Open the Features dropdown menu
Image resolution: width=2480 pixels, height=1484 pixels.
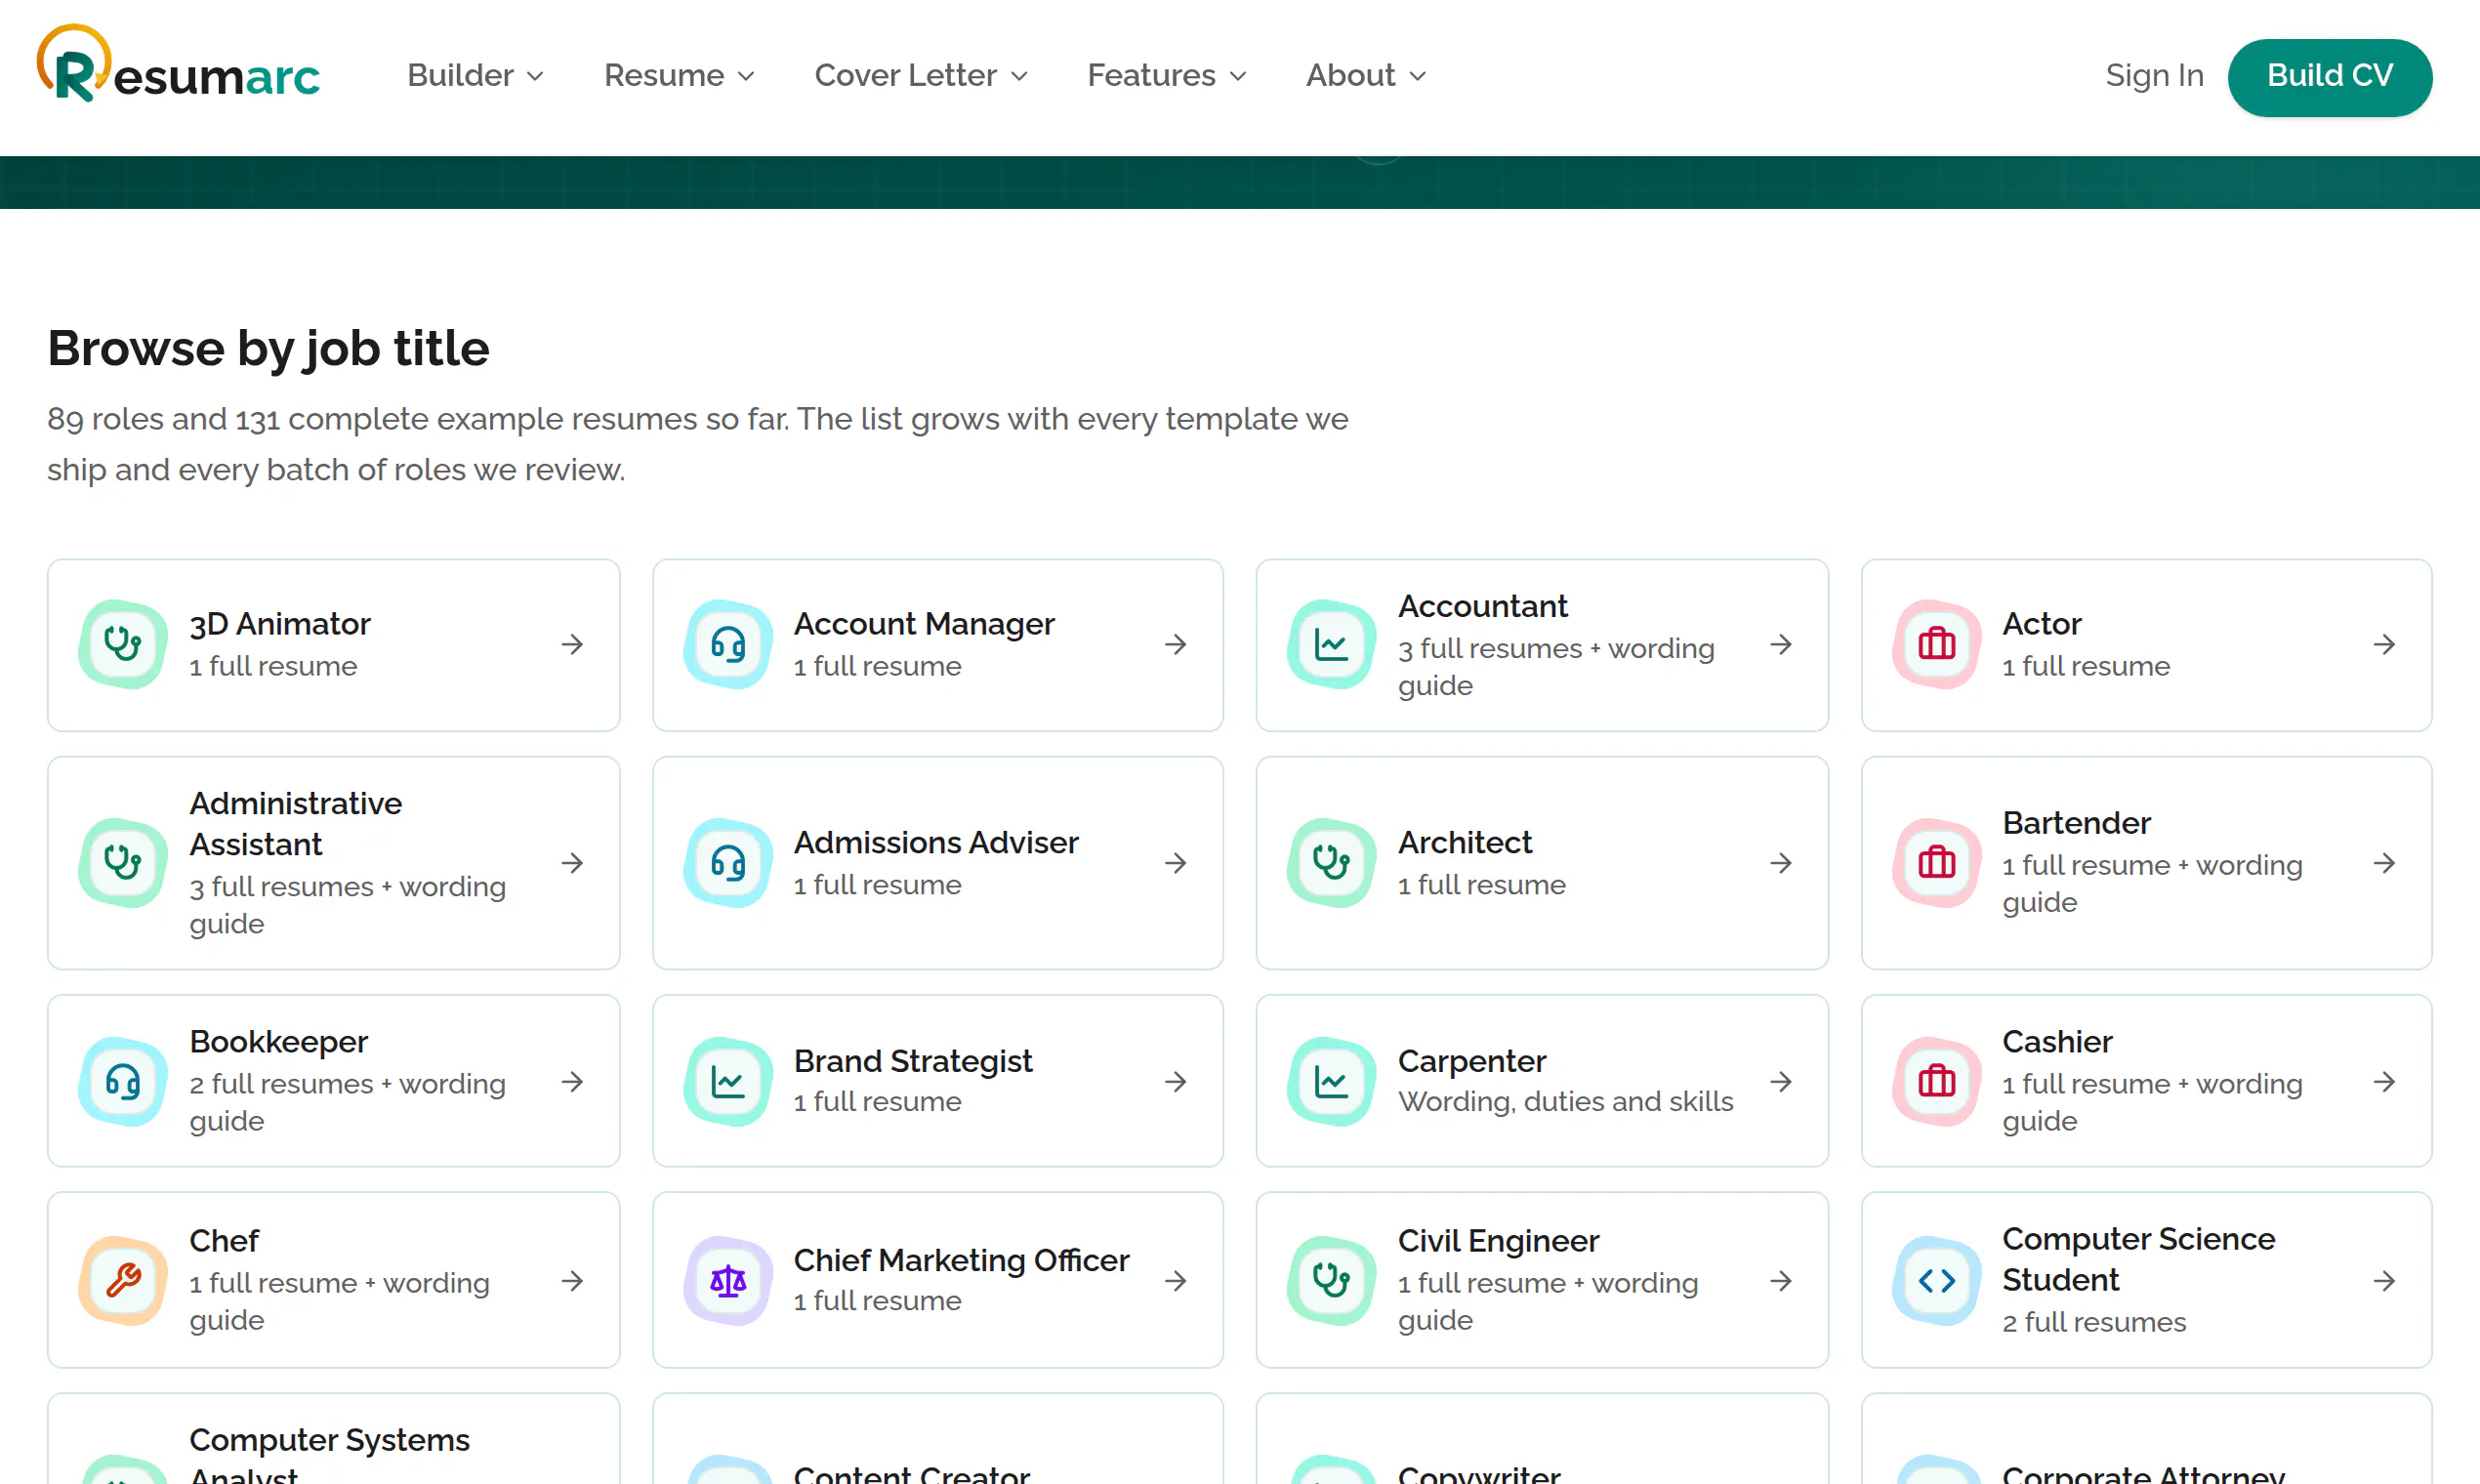(1166, 75)
